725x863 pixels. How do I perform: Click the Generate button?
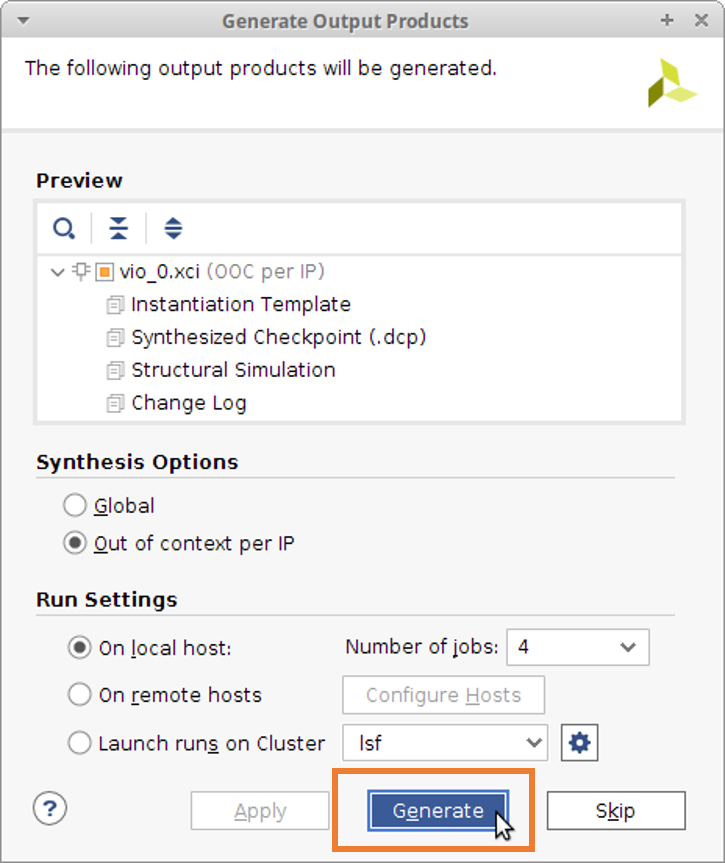(x=438, y=810)
